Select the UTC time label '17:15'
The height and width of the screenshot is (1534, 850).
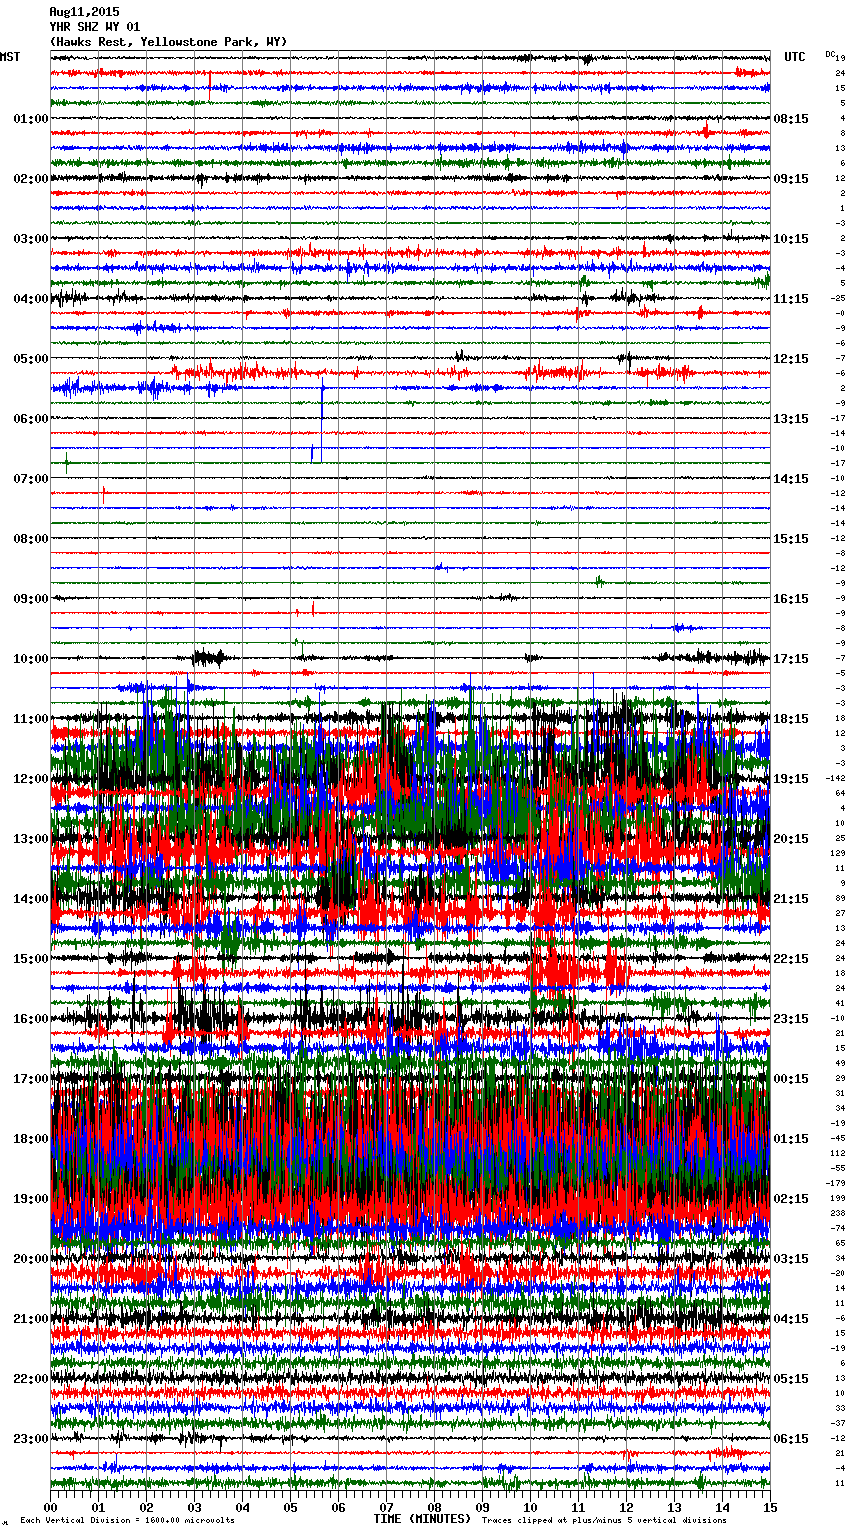pyautogui.click(x=791, y=659)
